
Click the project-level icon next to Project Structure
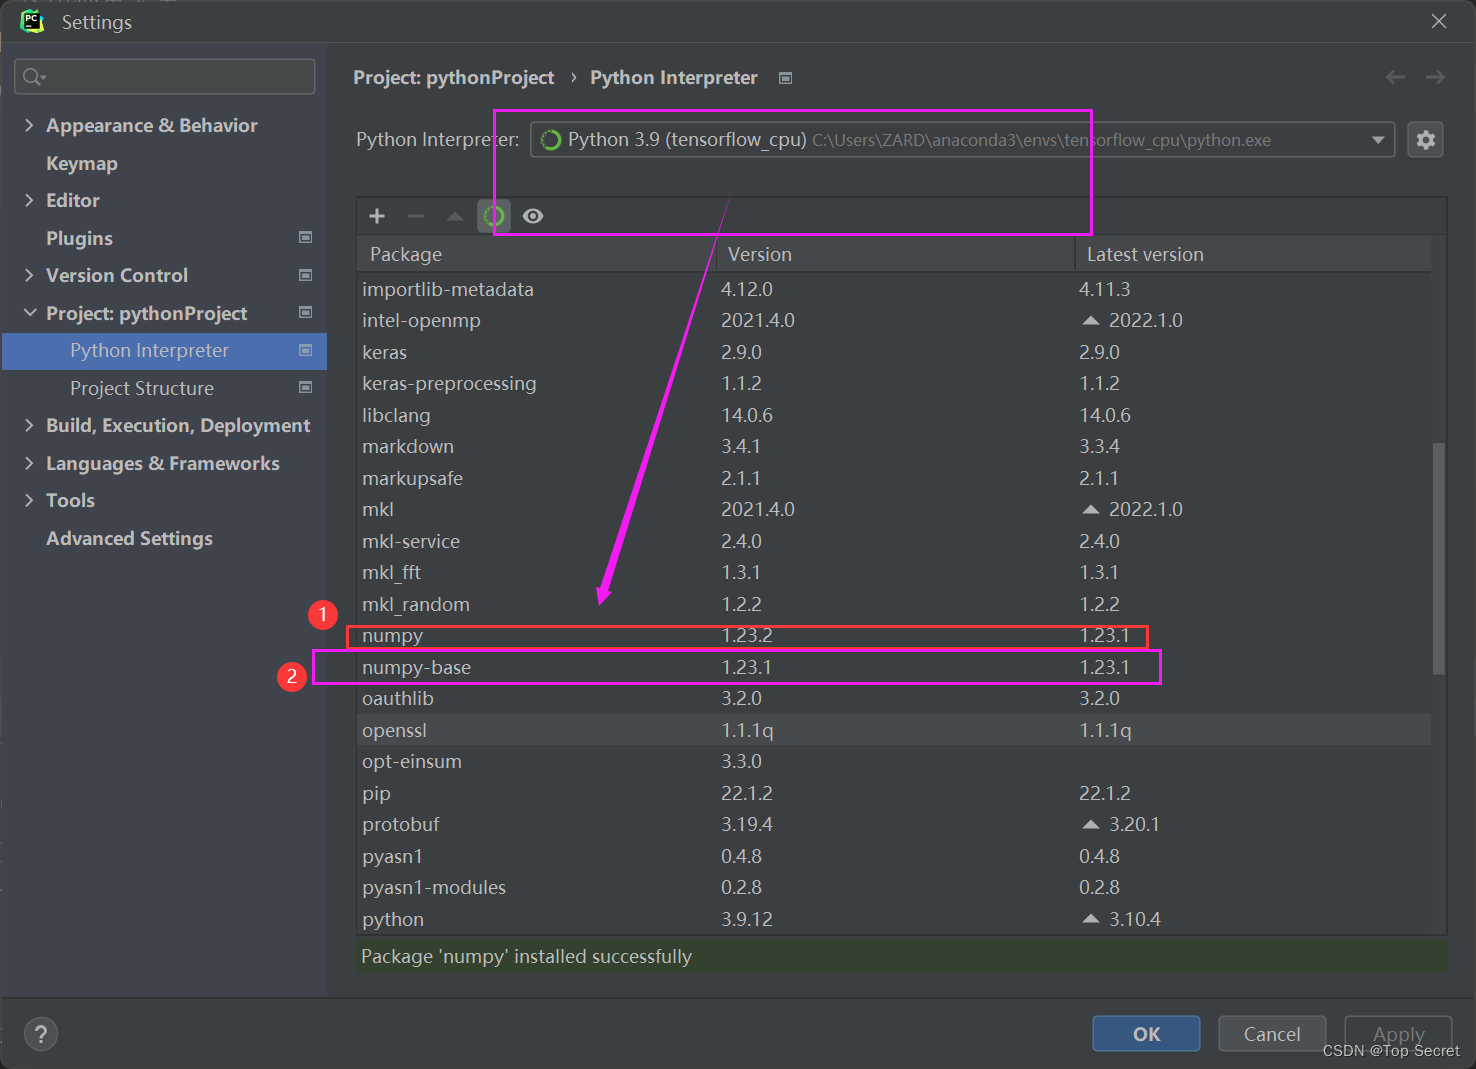[306, 388]
